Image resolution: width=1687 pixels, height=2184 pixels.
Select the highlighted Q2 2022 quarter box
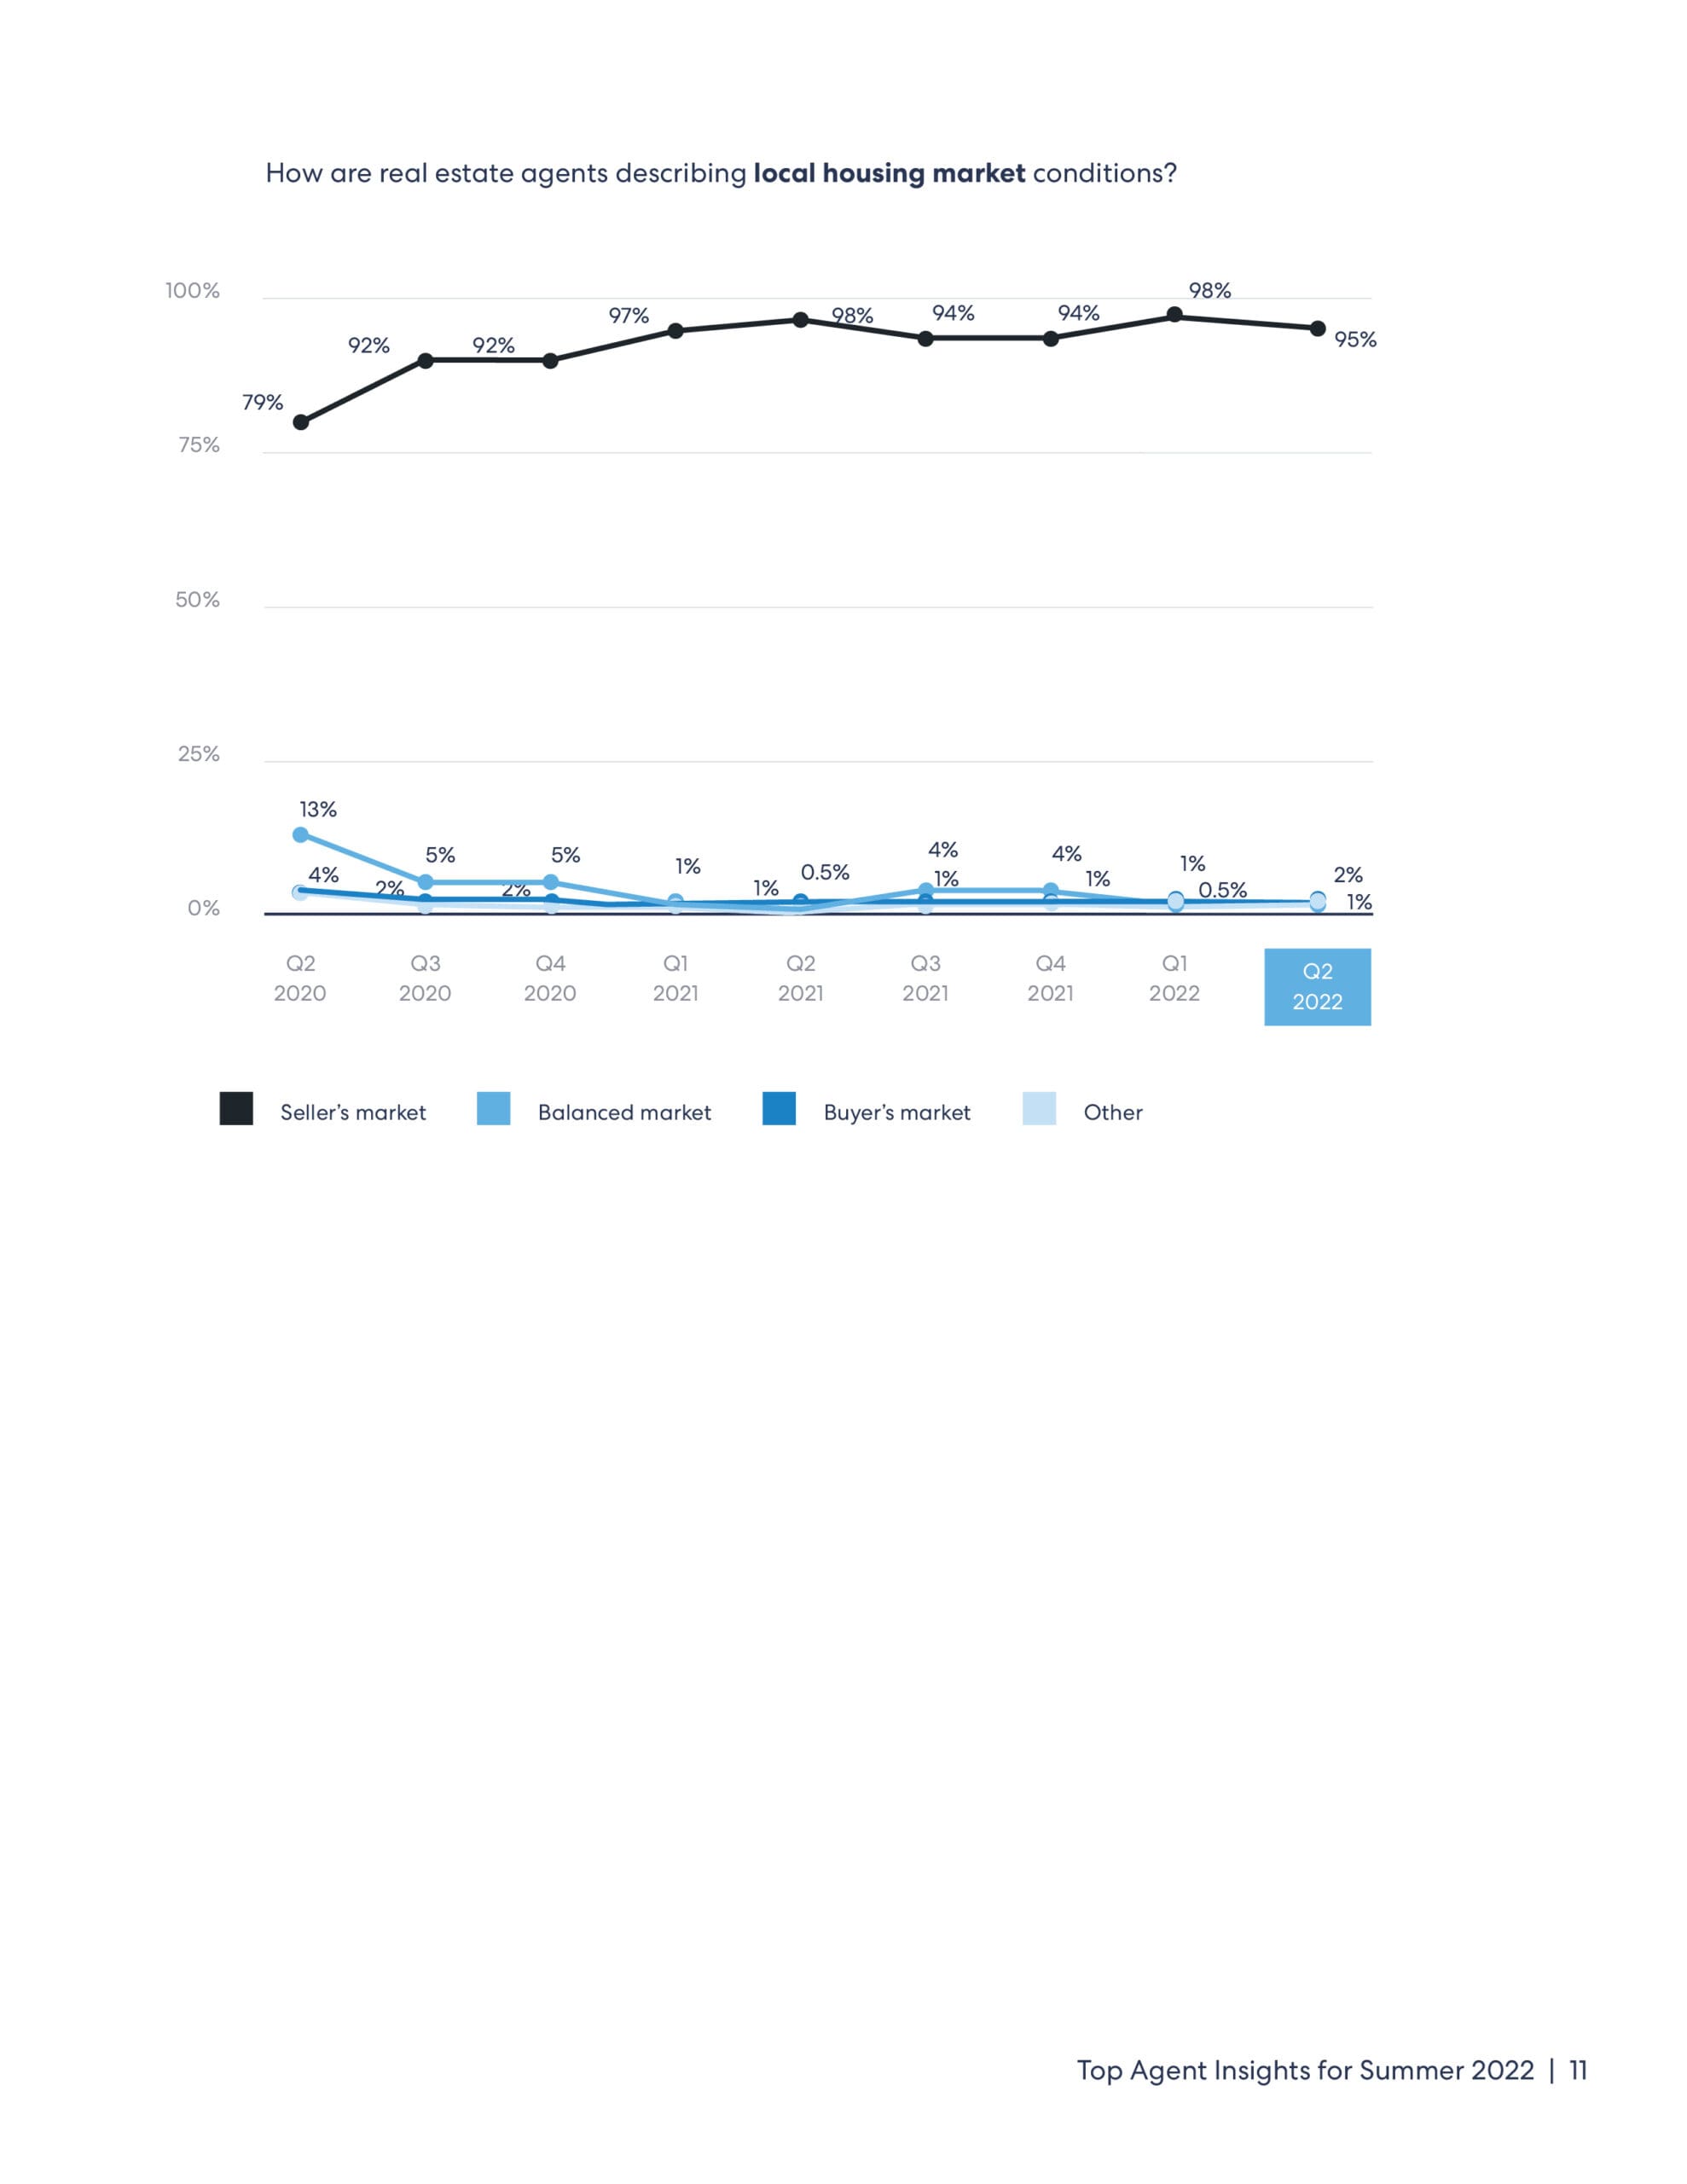point(1317,987)
